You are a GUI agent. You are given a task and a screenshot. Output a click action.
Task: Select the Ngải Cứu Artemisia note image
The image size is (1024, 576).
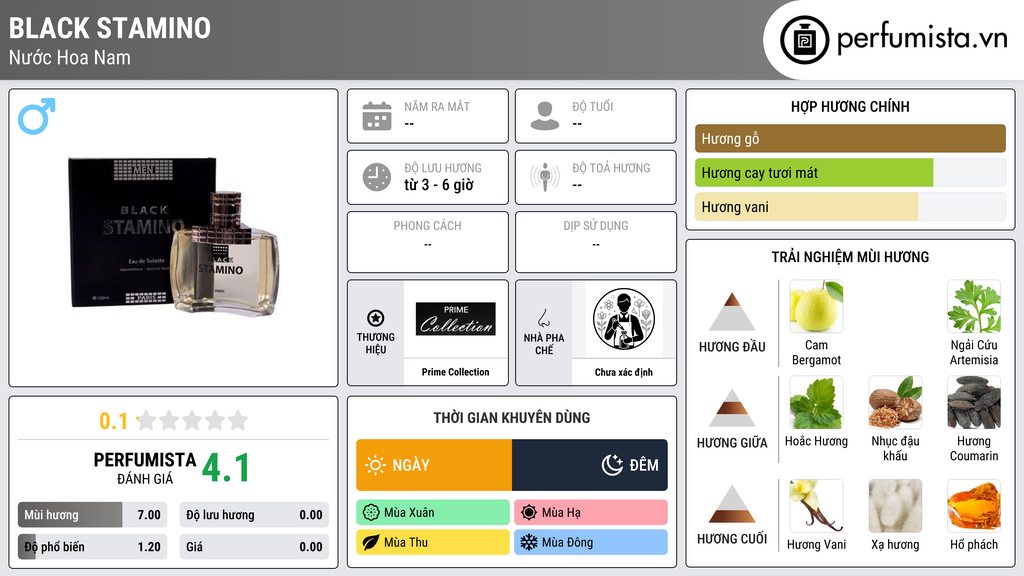[974, 306]
